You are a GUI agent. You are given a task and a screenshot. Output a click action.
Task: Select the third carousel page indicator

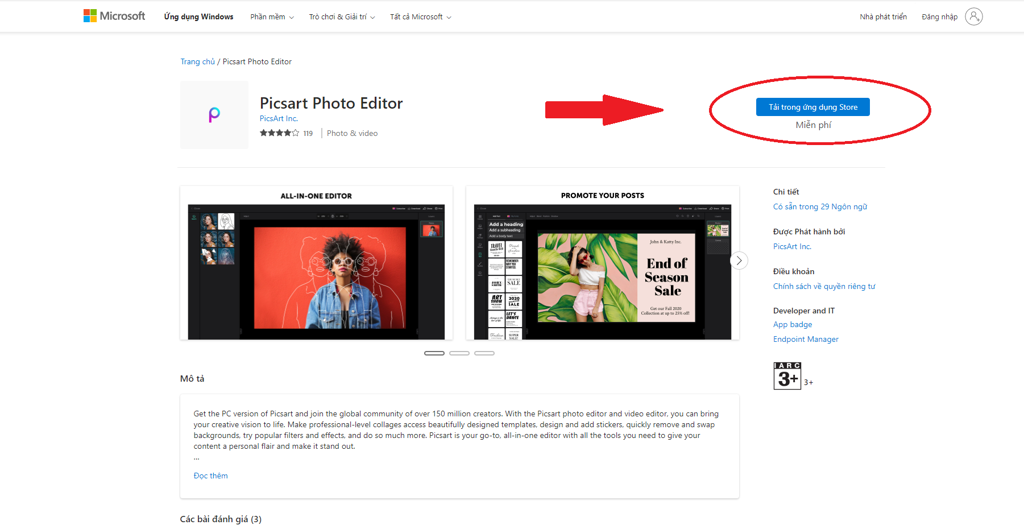click(x=484, y=353)
